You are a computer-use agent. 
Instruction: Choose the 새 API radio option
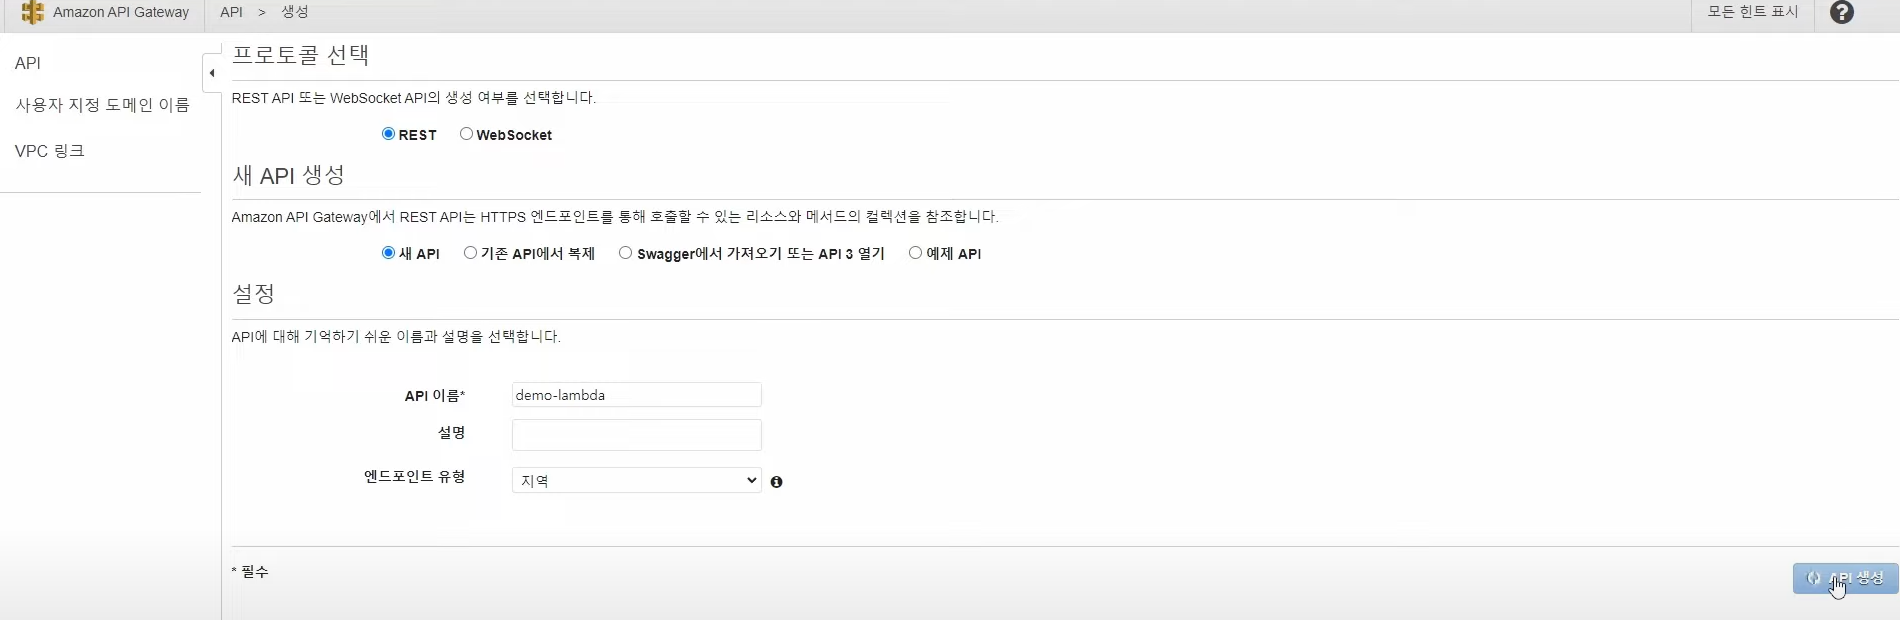pyautogui.click(x=388, y=253)
